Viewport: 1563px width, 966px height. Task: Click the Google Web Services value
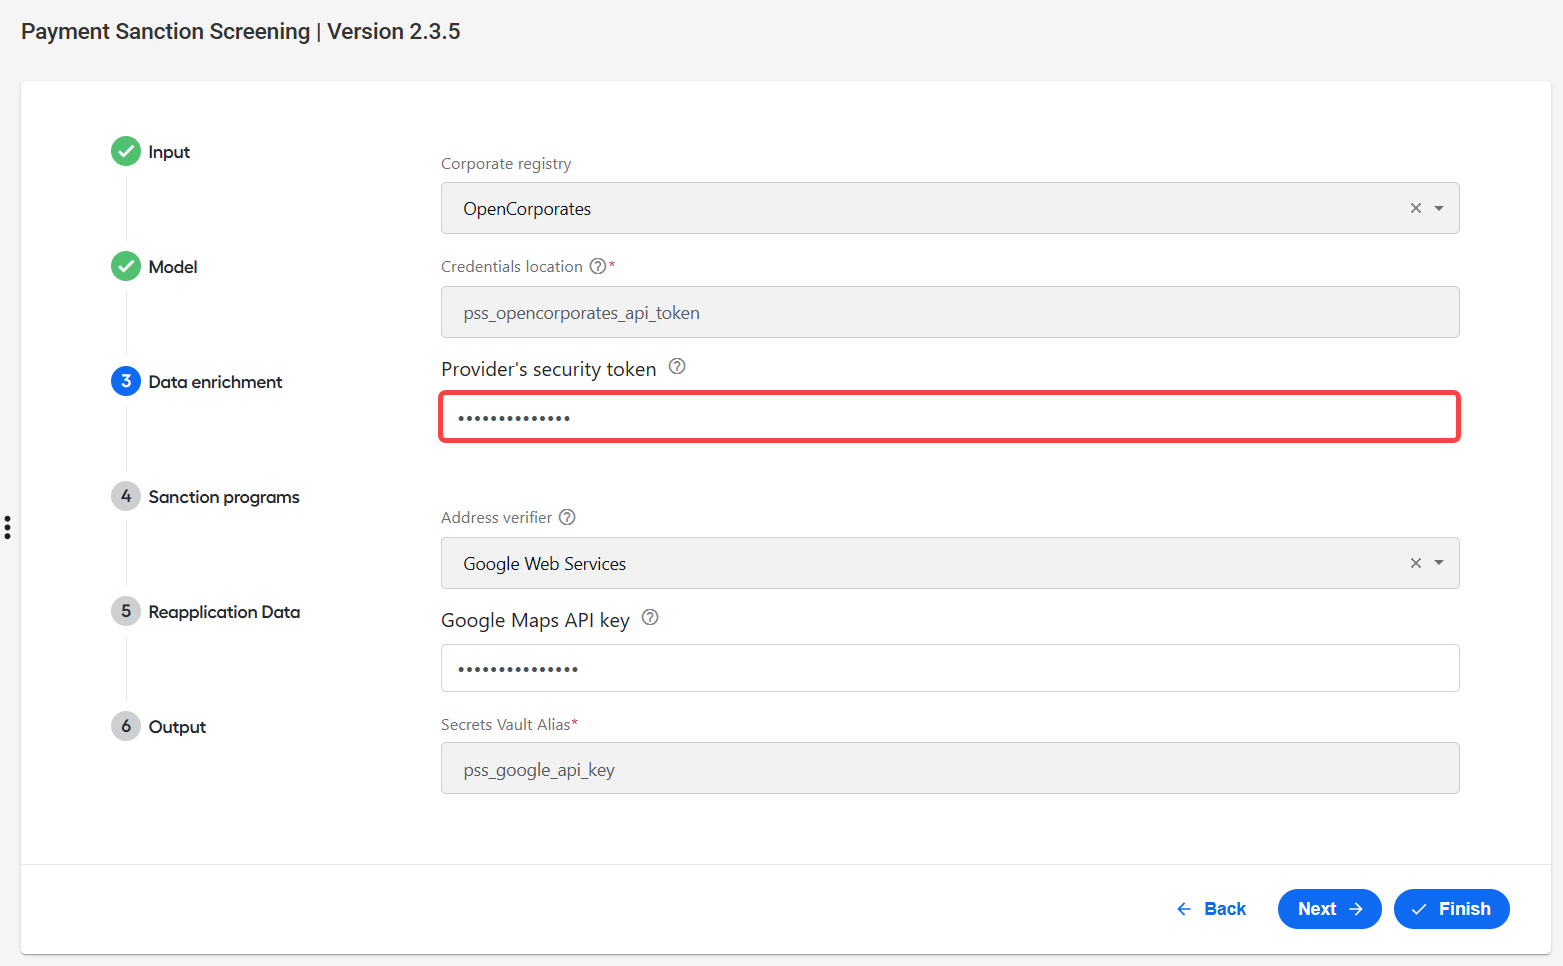tap(544, 564)
